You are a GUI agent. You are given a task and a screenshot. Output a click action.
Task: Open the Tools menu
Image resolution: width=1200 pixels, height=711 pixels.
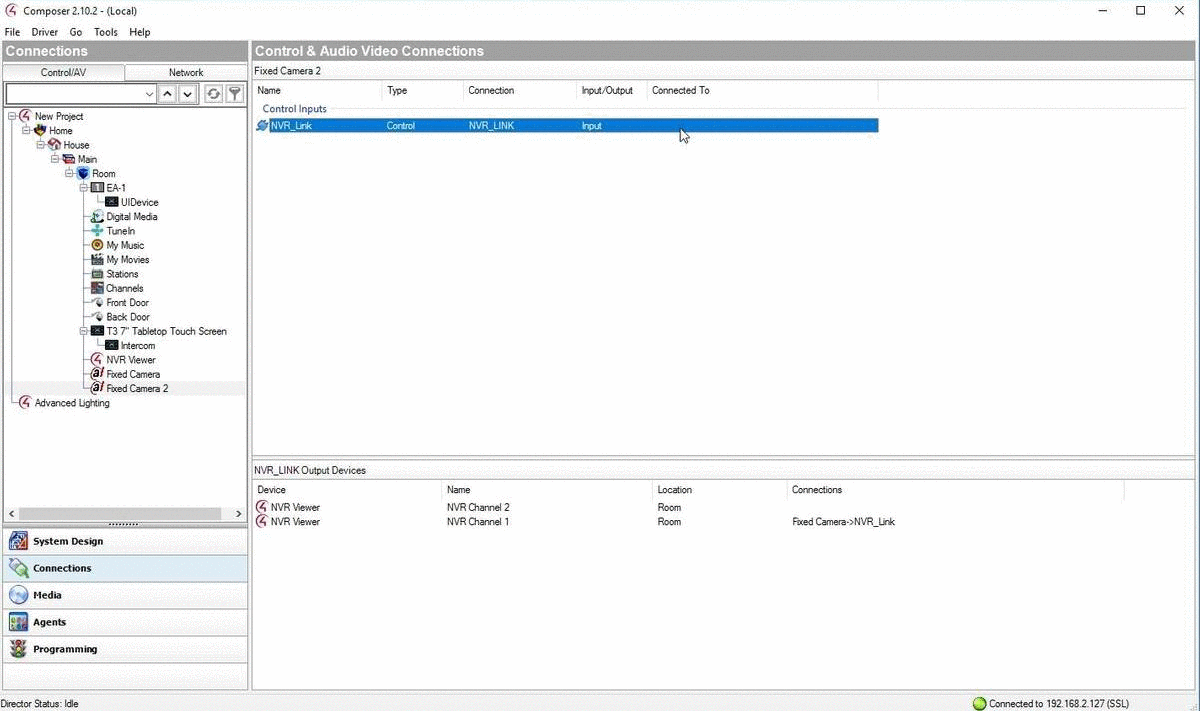pos(105,32)
